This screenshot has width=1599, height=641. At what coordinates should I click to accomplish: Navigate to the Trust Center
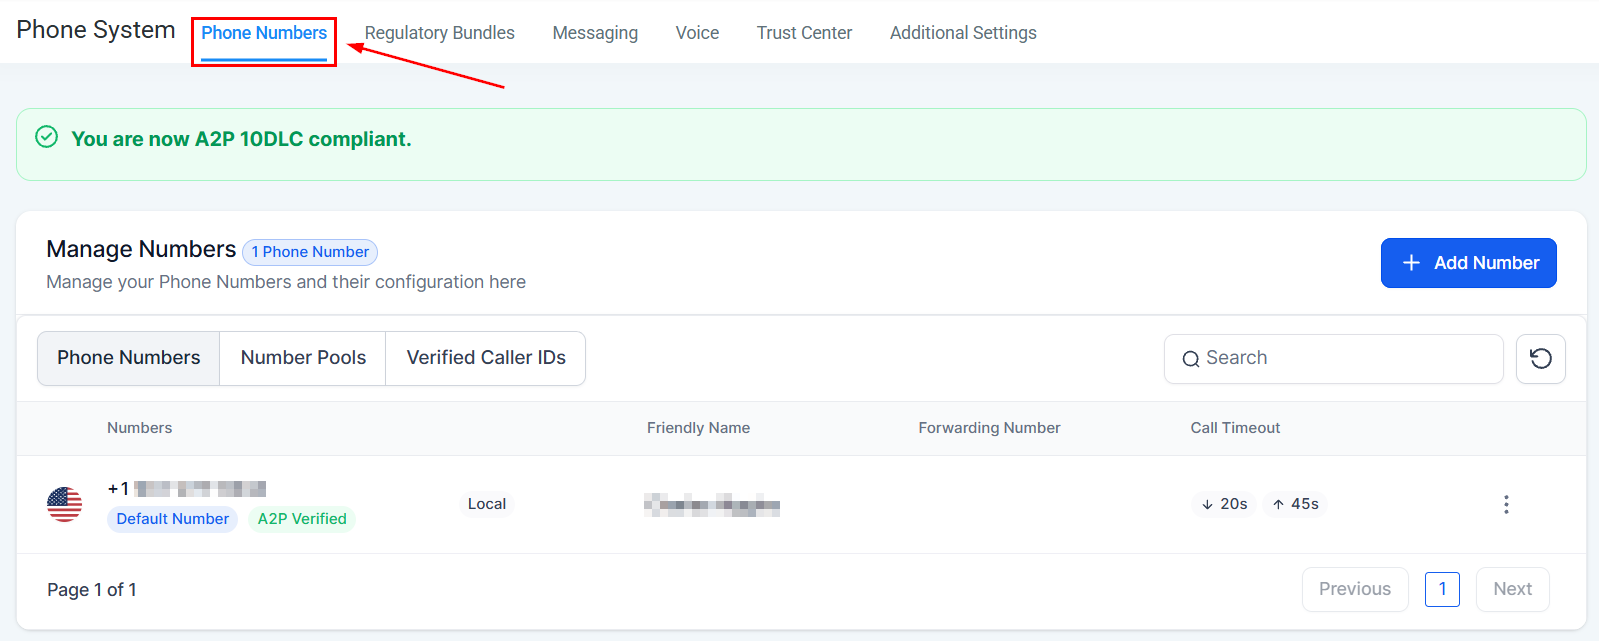pos(804,32)
